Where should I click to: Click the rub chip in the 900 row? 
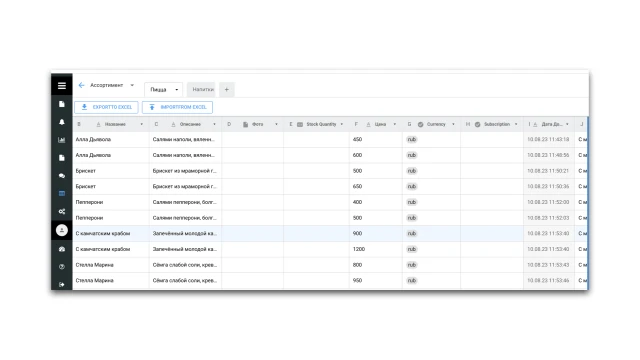click(x=412, y=233)
